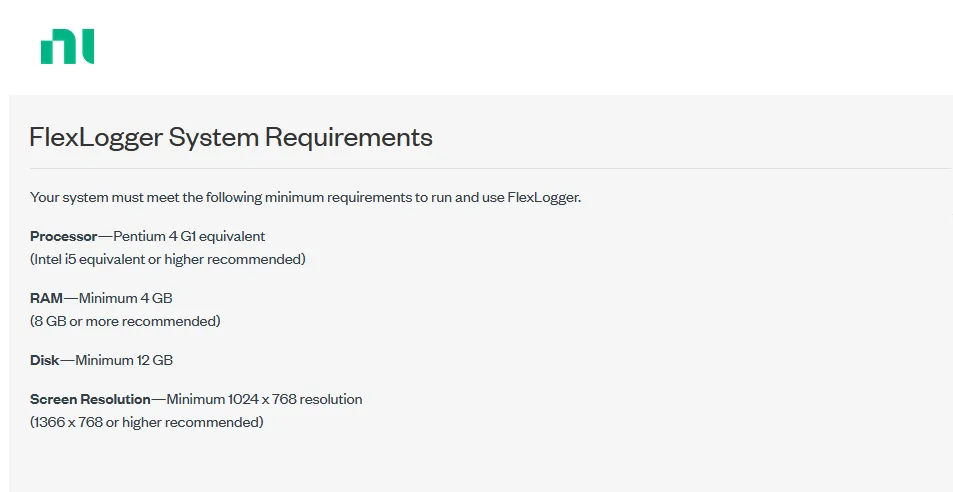Click the word FlexLogger ending the intro sentence
This screenshot has width=953, height=492.
pos(544,197)
